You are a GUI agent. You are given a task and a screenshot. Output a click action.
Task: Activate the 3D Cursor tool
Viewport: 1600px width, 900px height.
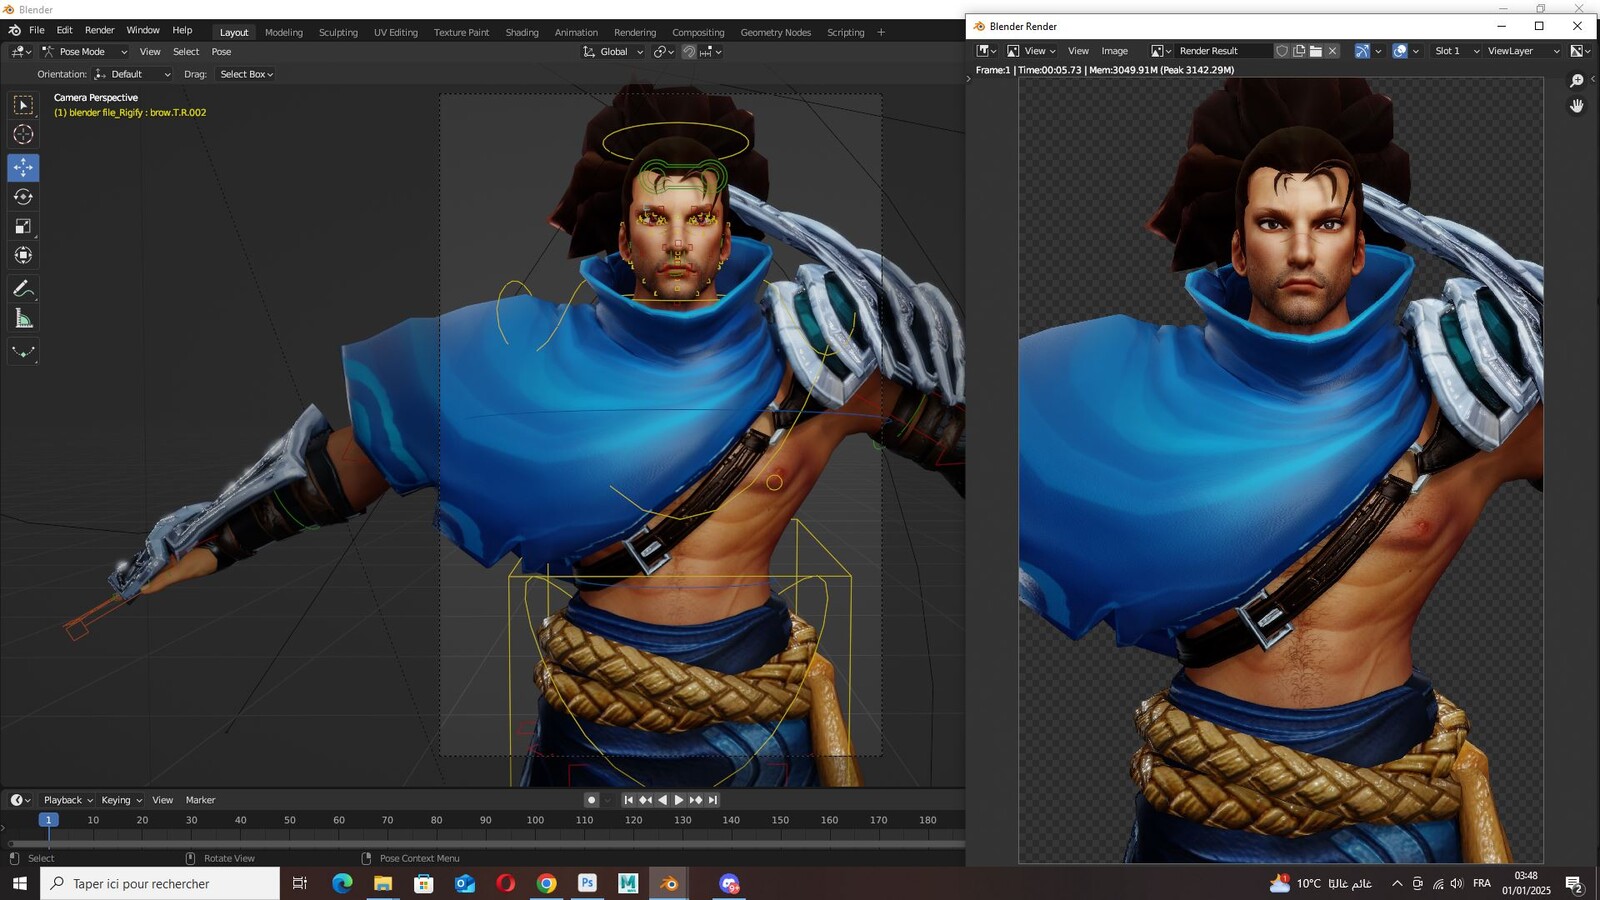23,134
